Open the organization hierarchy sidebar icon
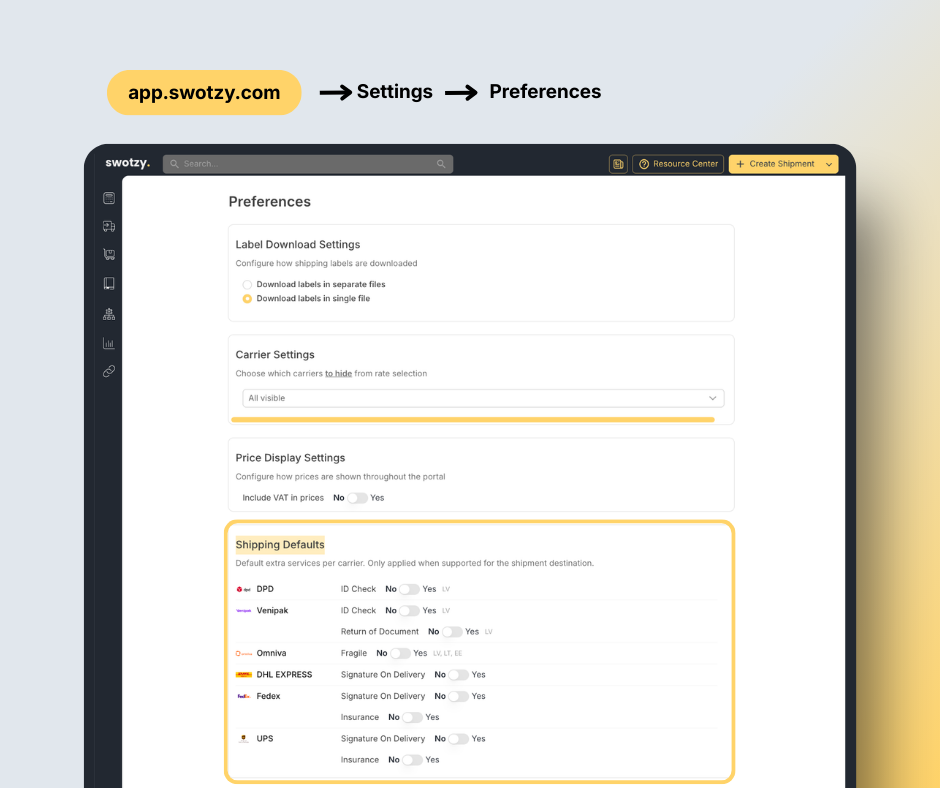This screenshot has height=788, width=940. pos(109,314)
